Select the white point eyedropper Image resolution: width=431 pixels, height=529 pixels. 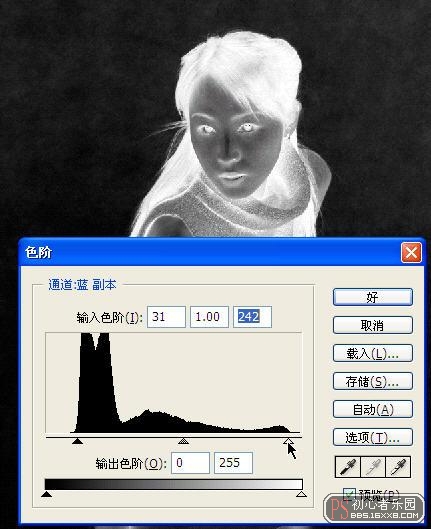tap(398, 467)
